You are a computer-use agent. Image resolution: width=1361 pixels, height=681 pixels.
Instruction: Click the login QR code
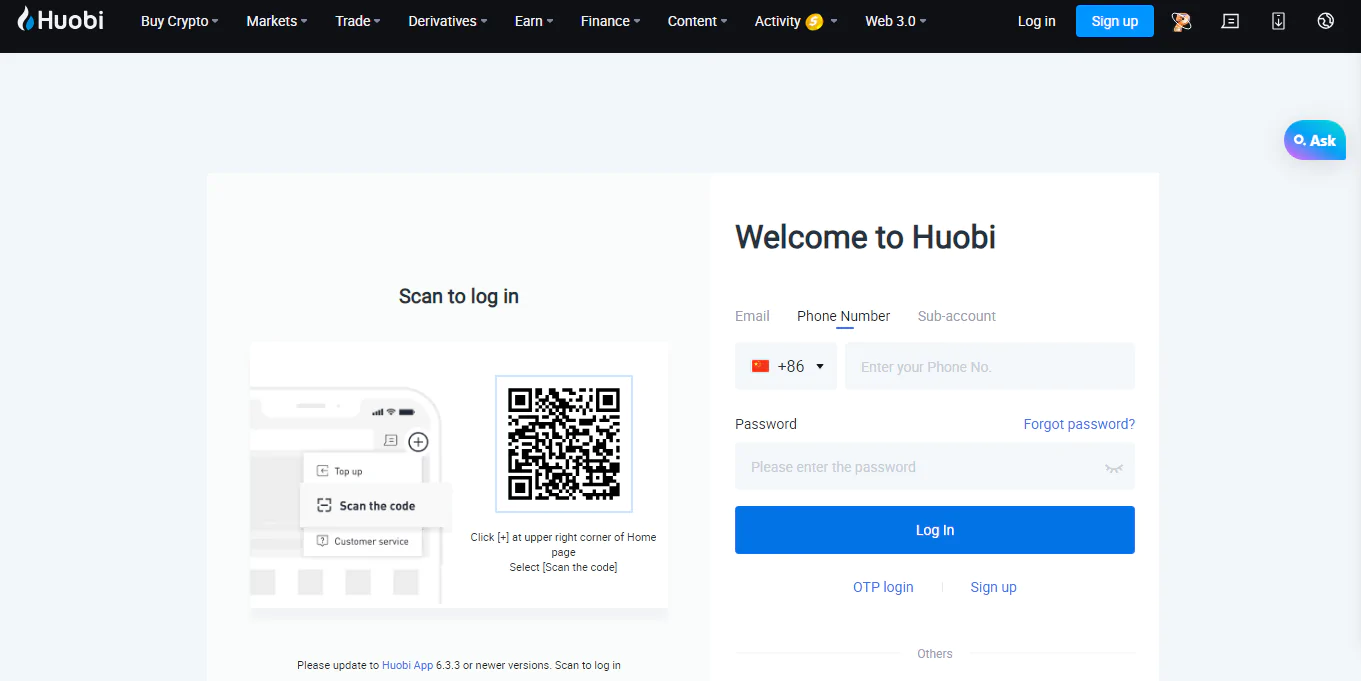(564, 444)
